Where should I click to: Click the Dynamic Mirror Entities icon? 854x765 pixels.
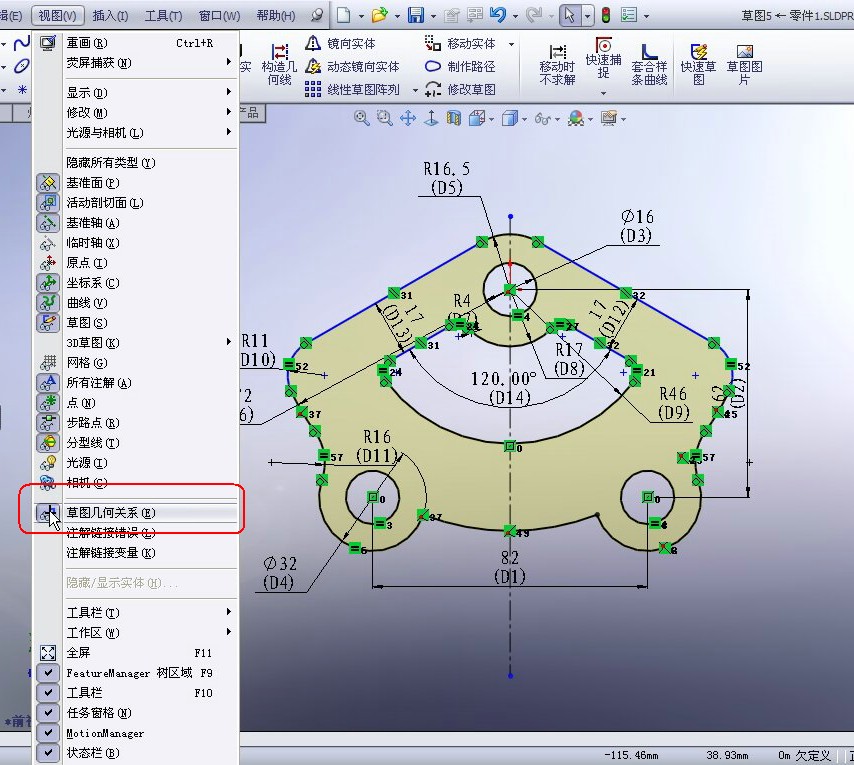click(313, 66)
